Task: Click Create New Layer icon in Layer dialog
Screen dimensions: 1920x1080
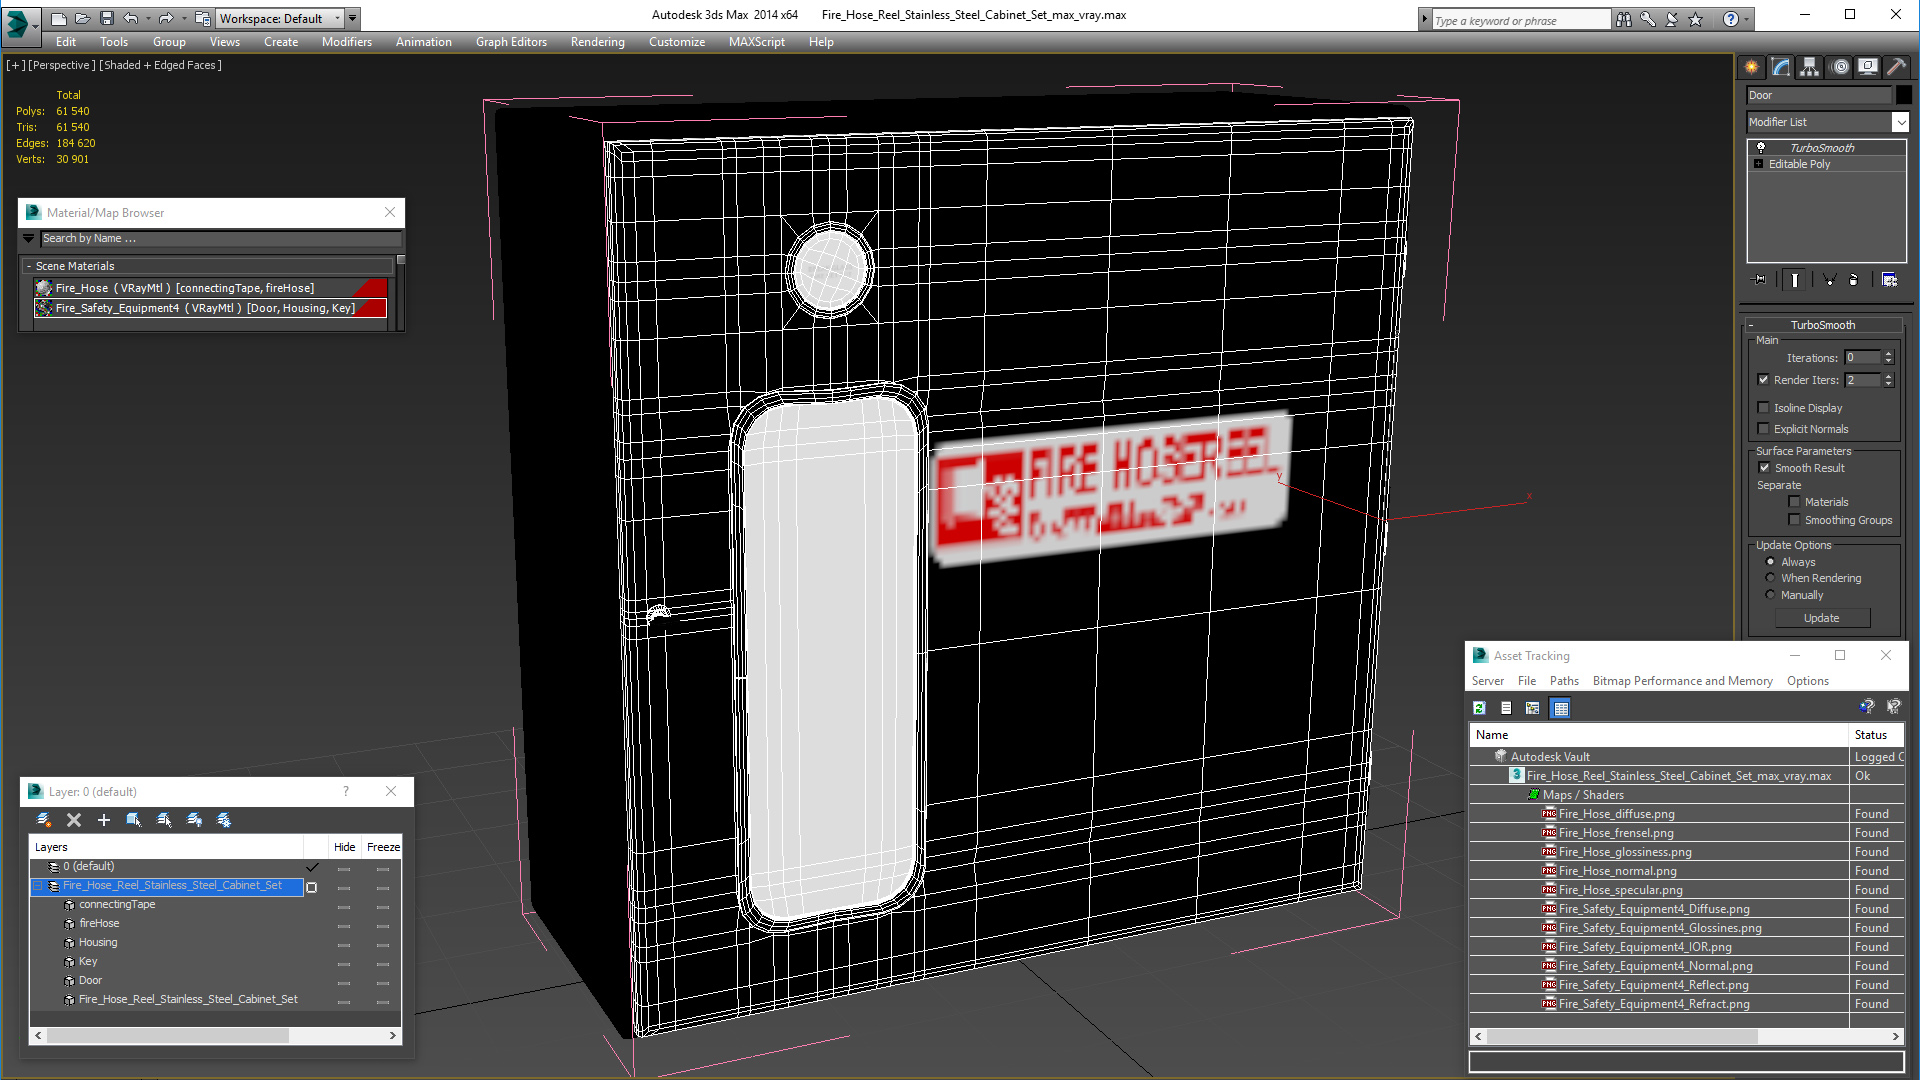Action: pyautogui.click(x=44, y=820)
